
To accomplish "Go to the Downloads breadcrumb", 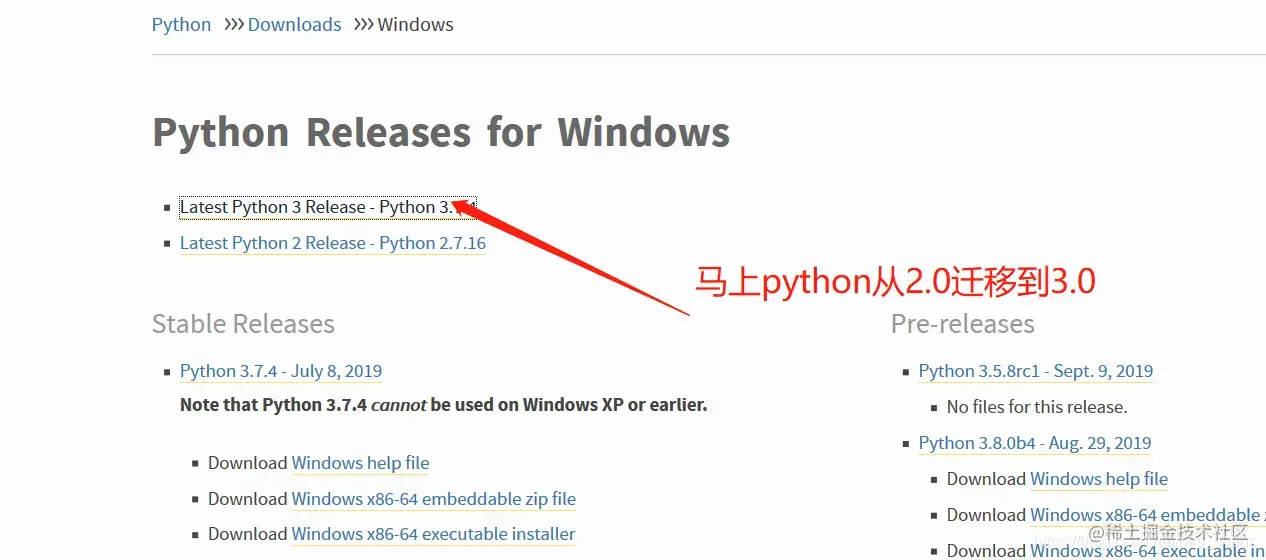I will pyautogui.click(x=294, y=24).
